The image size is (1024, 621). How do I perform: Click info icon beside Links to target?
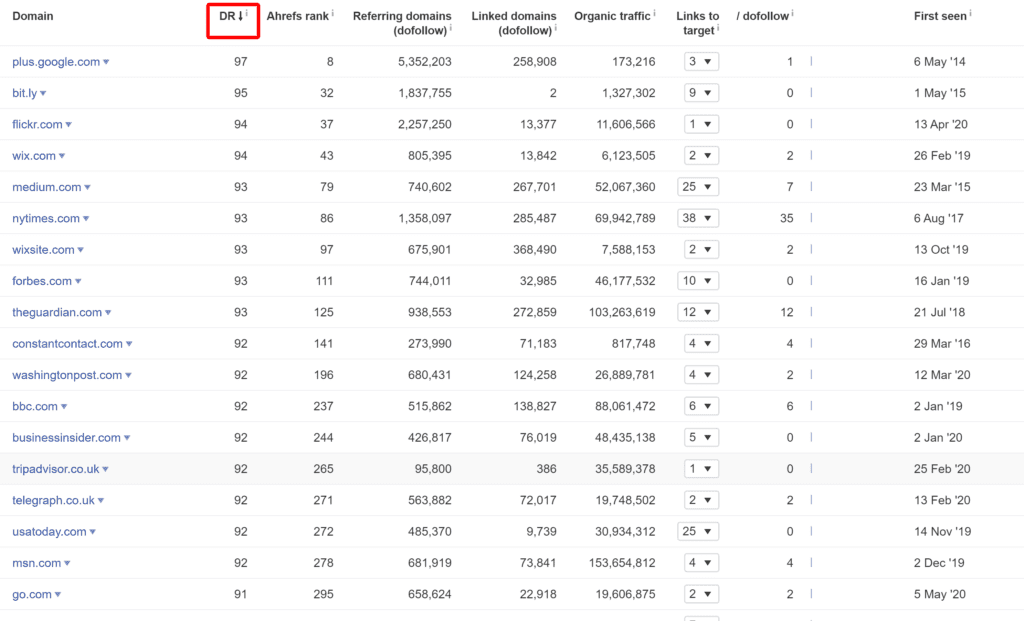[x=718, y=27]
